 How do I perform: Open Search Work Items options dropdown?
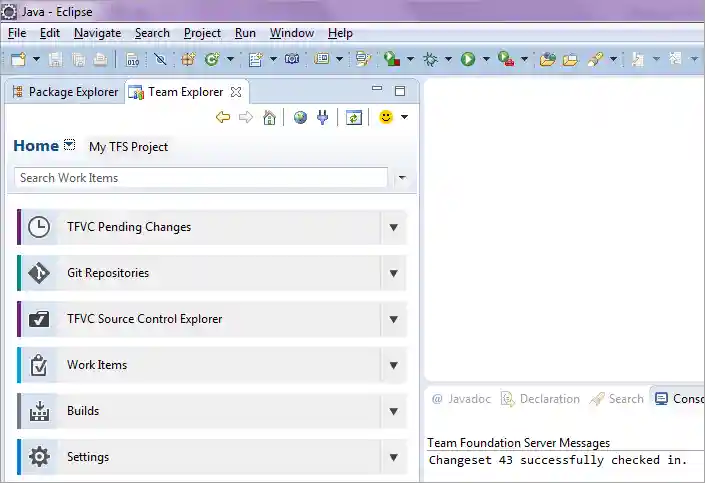pyautogui.click(x=402, y=178)
